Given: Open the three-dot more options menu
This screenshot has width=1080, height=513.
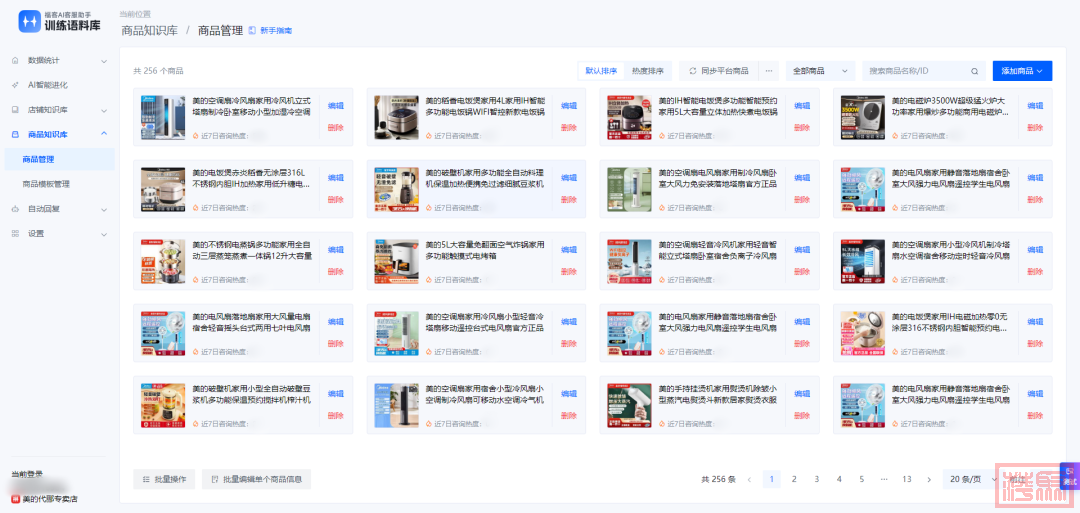Looking at the screenshot, I should pos(769,71).
